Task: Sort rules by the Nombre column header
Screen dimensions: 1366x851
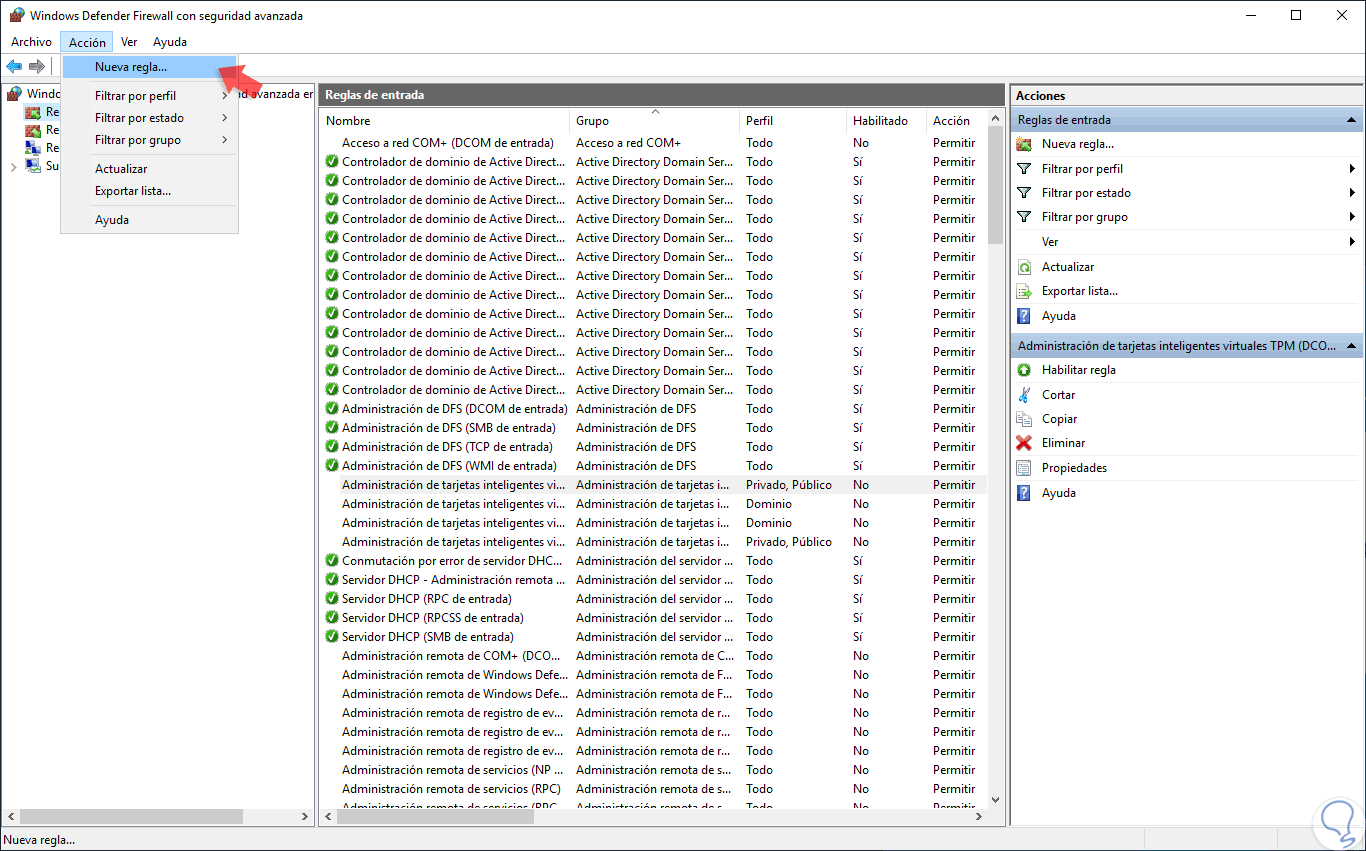Action: pyautogui.click(x=445, y=121)
